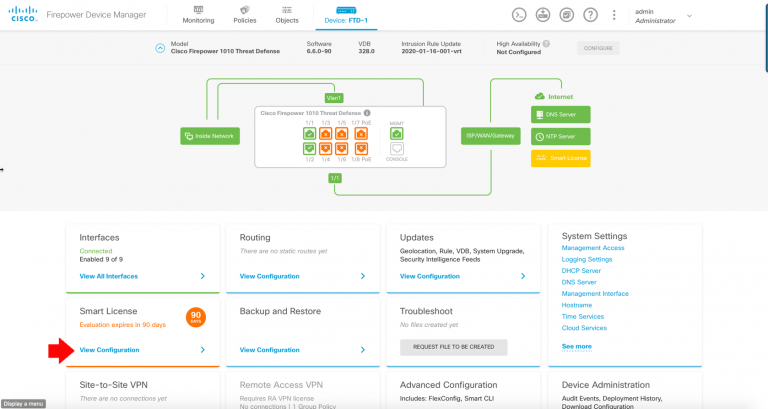Click the DNS Server node
The height and width of the screenshot is (409, 768).
561,115
